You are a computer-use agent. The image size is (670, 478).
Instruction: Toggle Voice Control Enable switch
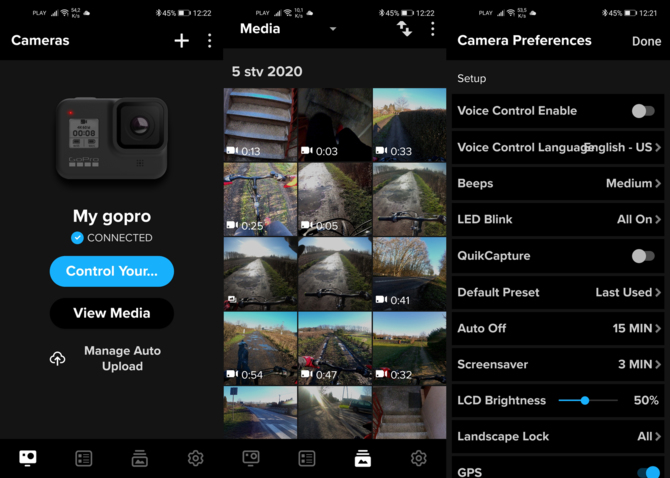(x=643, y=111)
